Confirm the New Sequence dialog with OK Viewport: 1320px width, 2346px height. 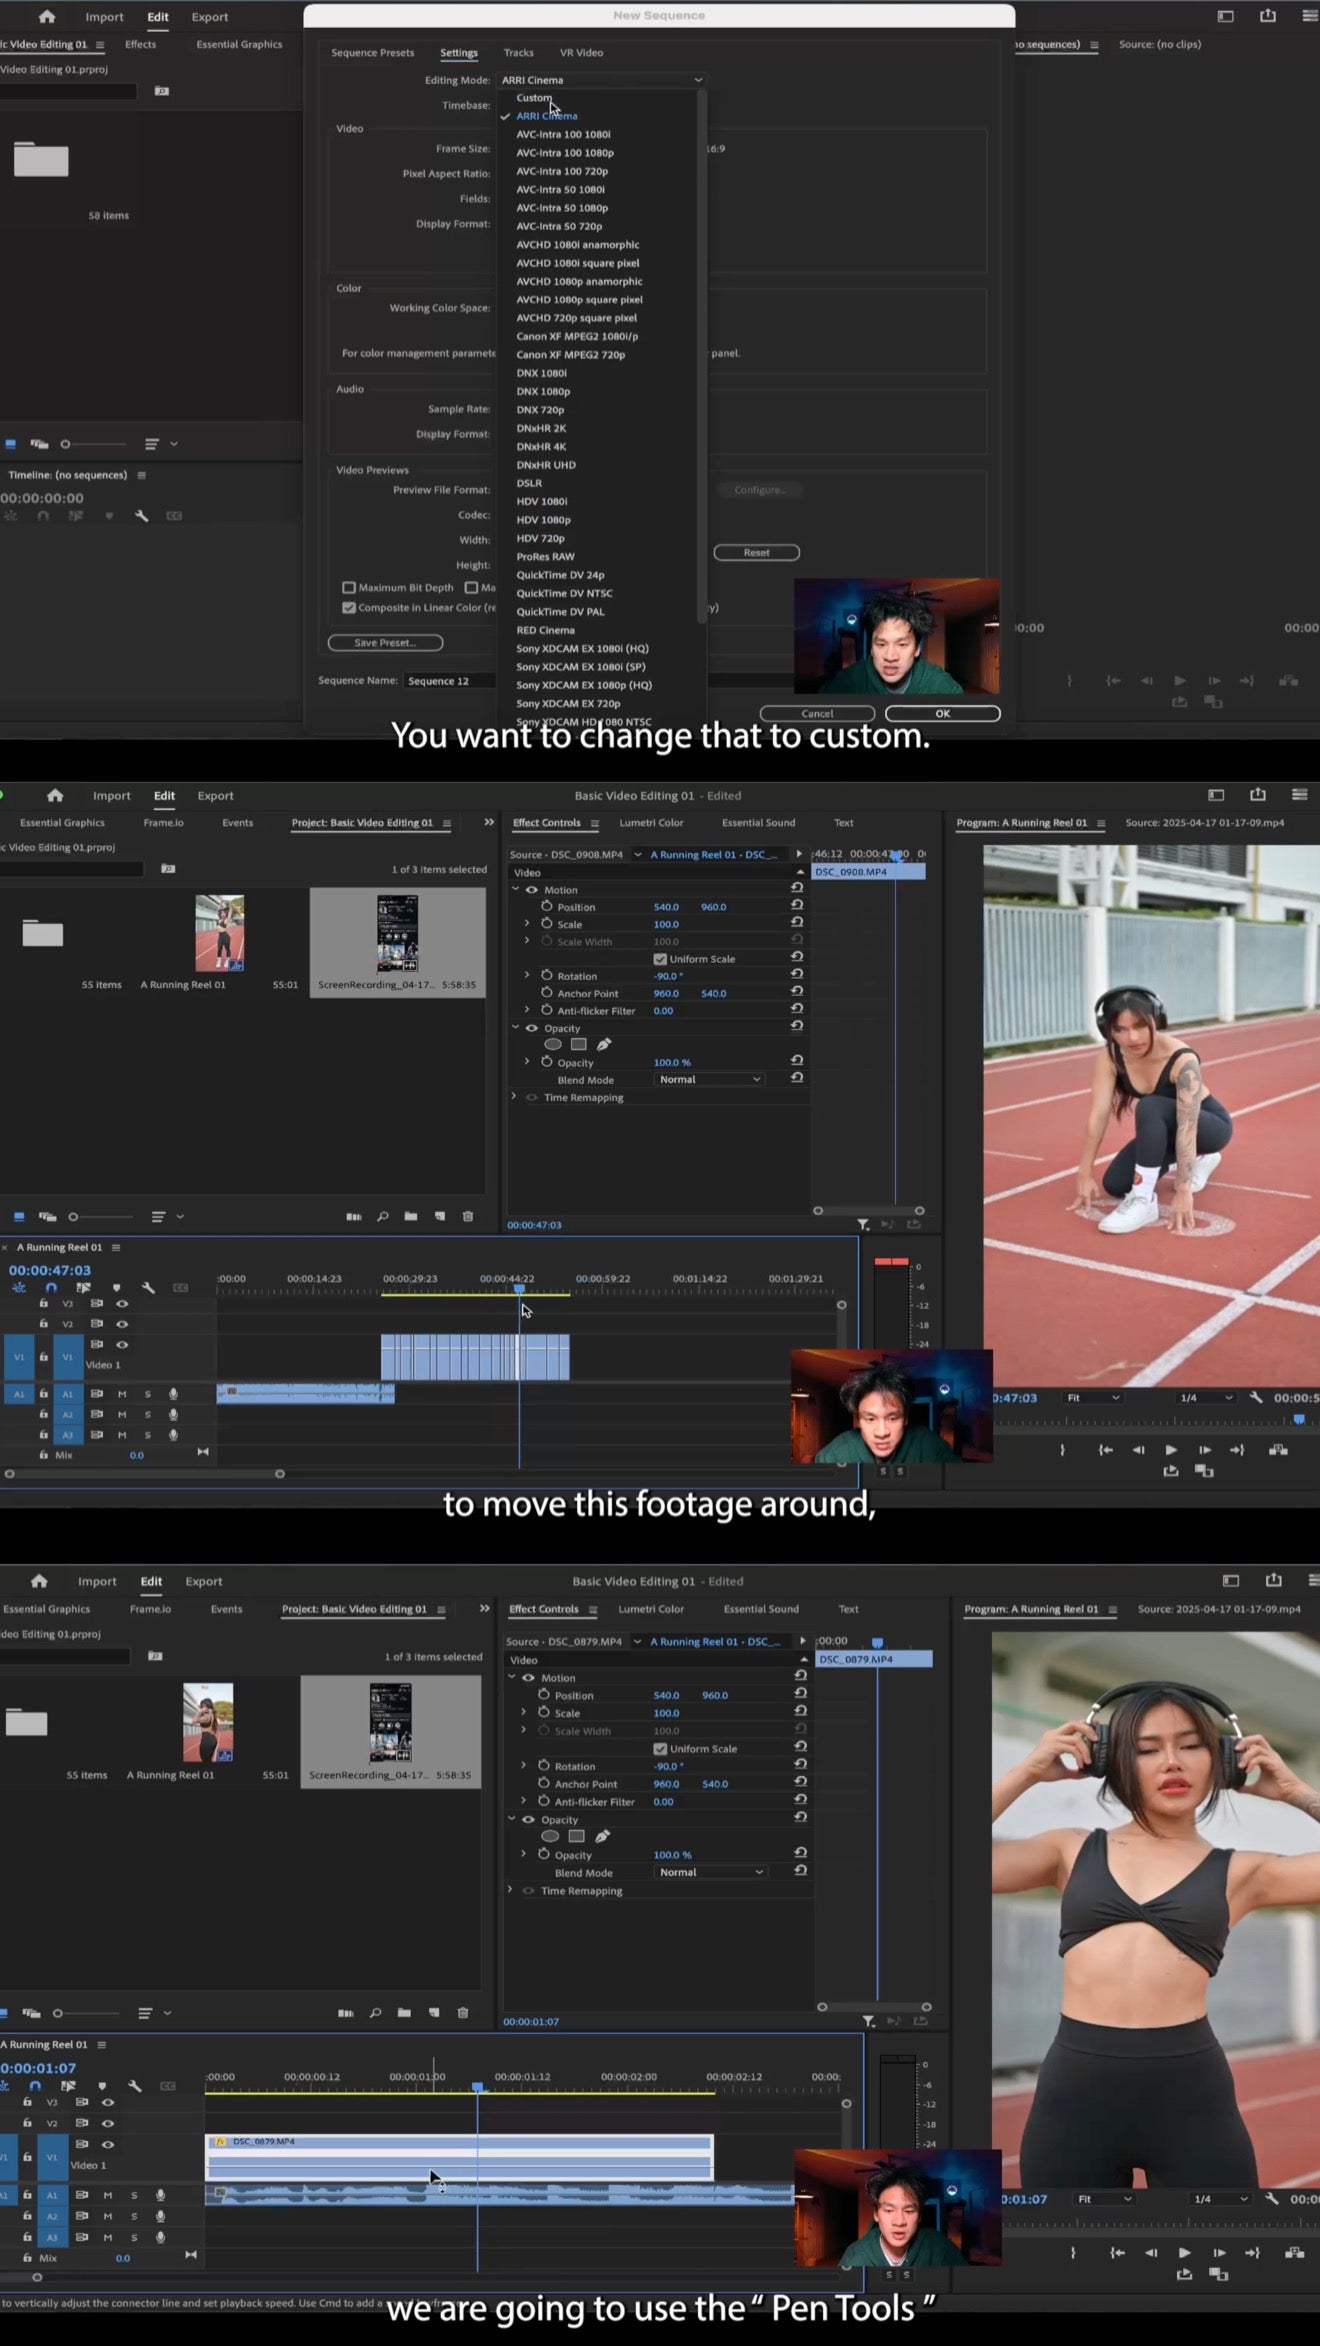coord(942,714)
